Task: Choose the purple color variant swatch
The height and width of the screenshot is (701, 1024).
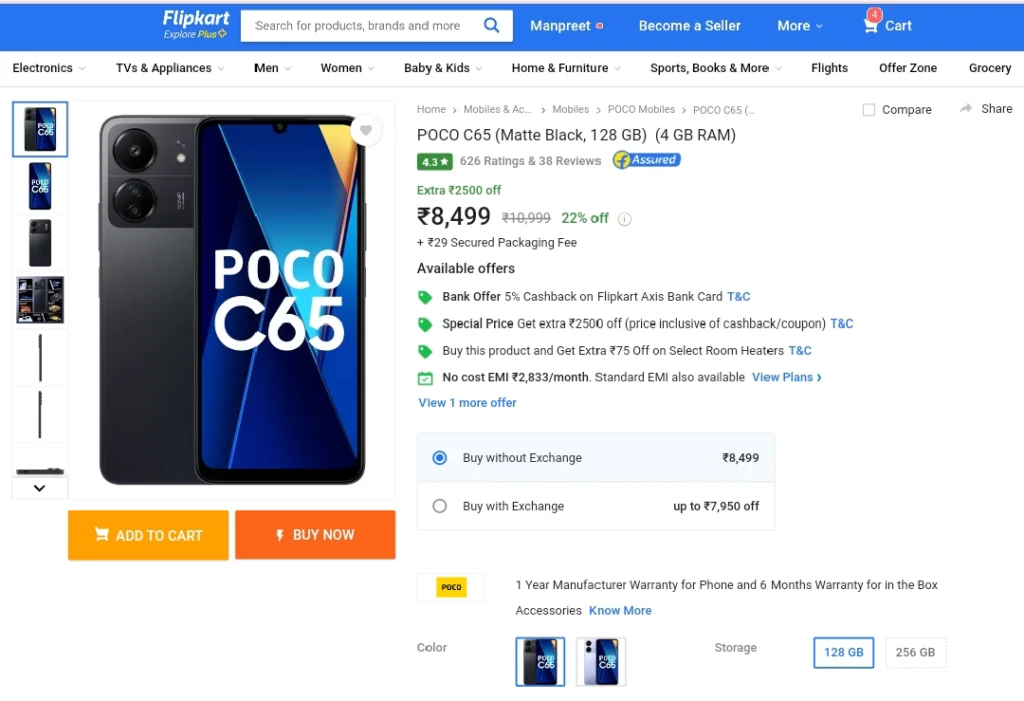Action: point(601,662)
